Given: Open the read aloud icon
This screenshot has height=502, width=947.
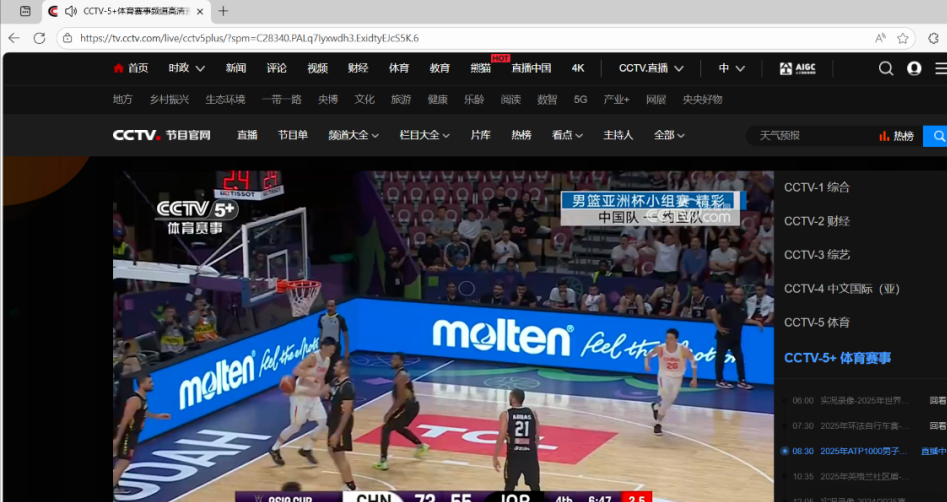Looking at the screenshot, I should 881,38.
